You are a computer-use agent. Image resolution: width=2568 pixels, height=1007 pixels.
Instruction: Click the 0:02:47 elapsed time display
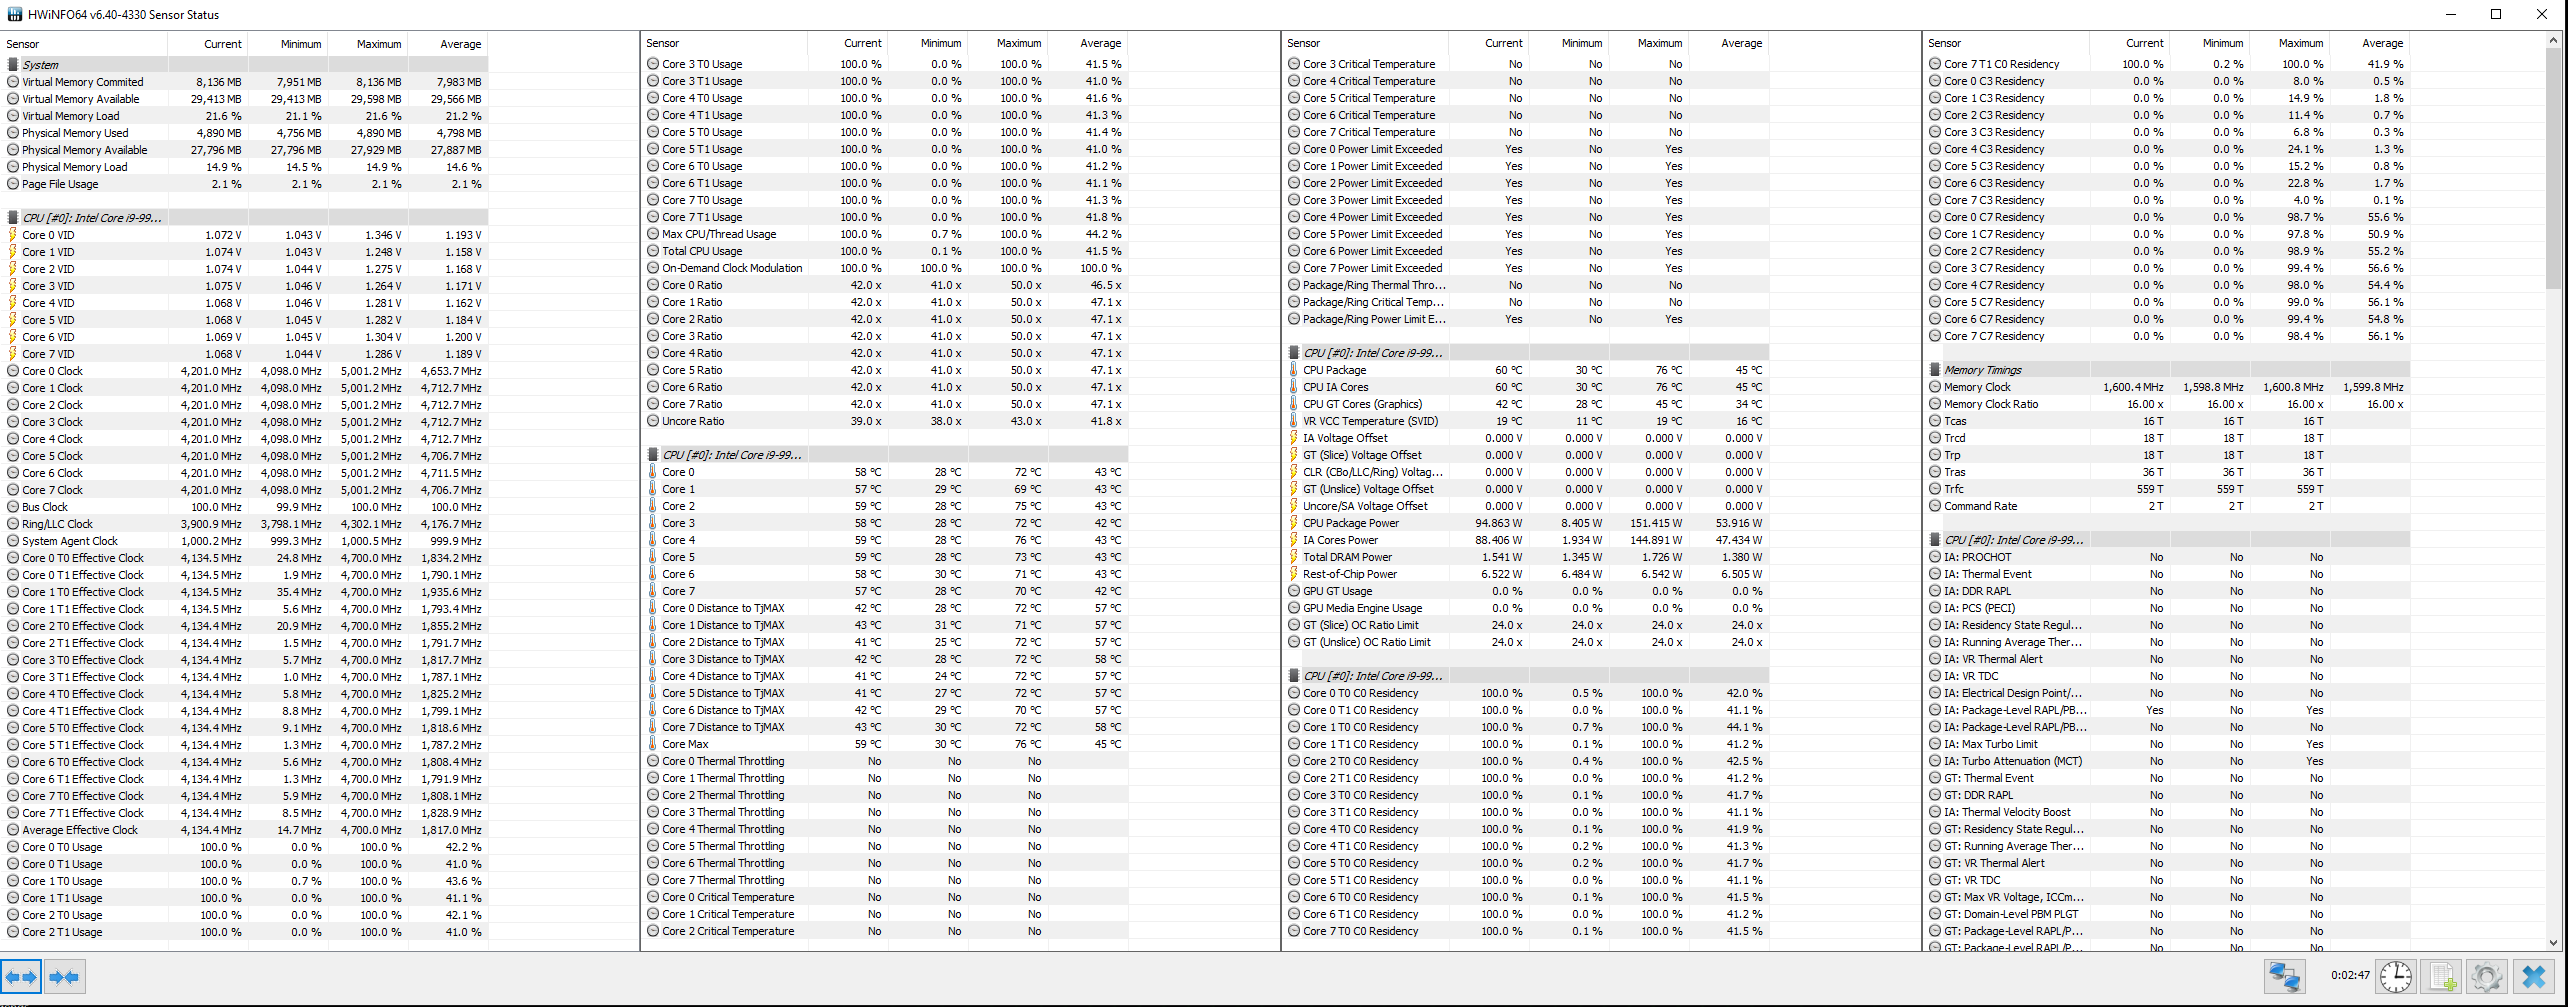2350,975
